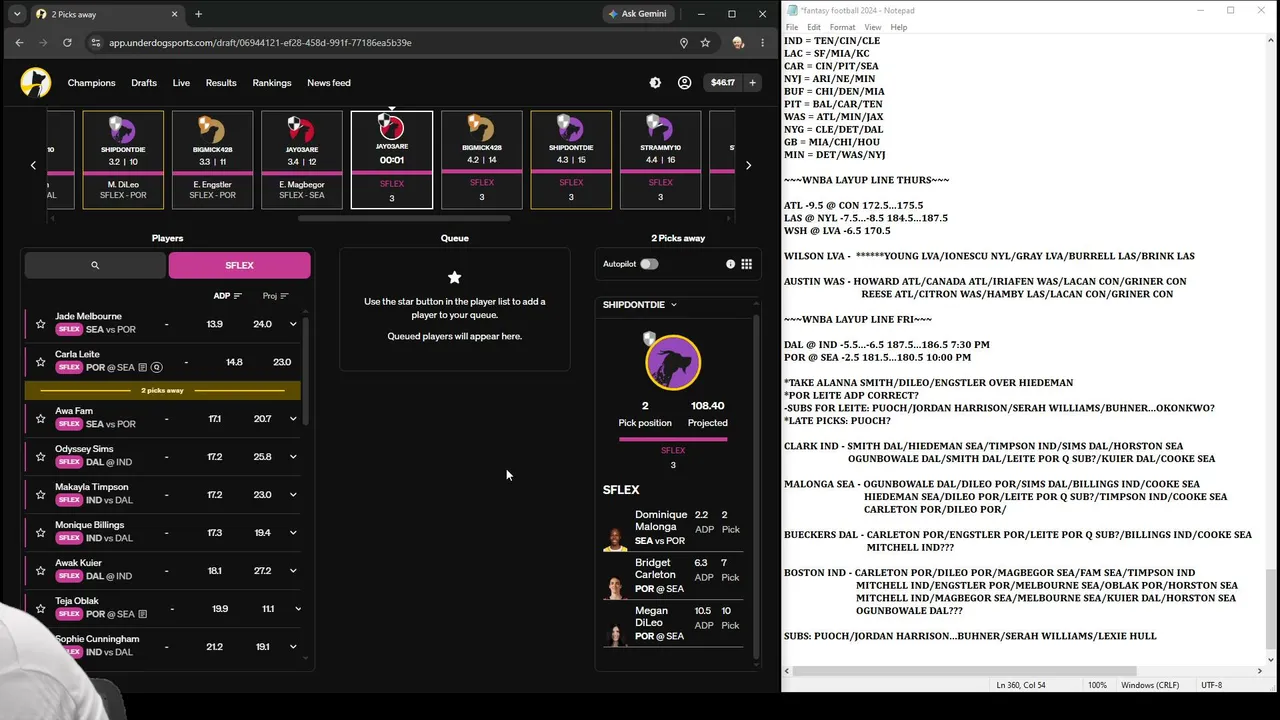Open the Champions nav item

[x=92, y=83]
